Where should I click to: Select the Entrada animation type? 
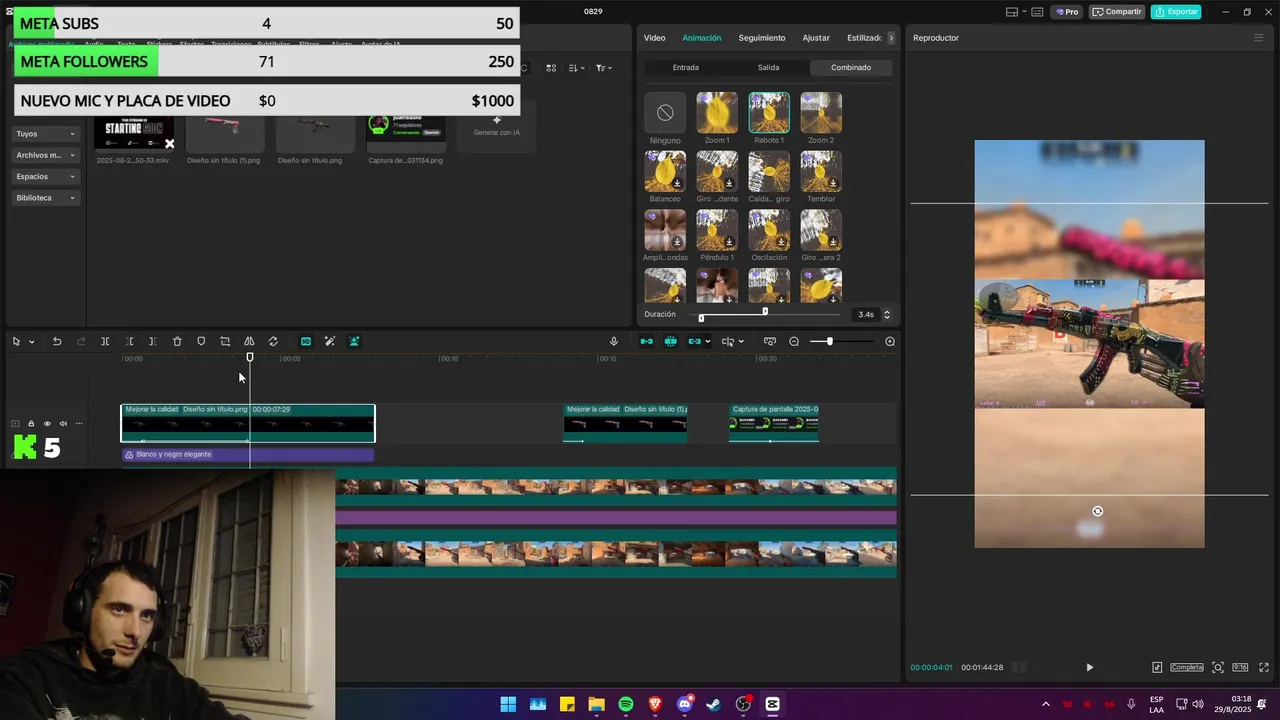[686, 68]
